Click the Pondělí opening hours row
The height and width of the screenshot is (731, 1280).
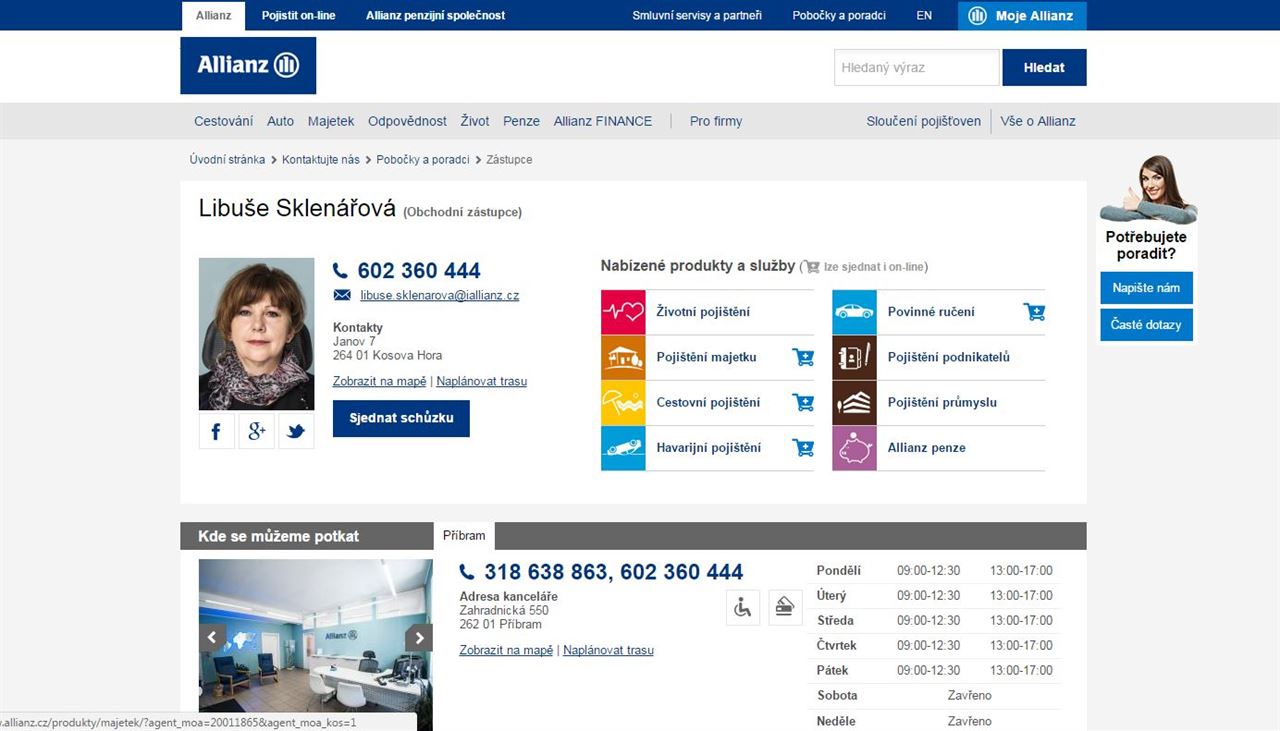coord(934,571)
